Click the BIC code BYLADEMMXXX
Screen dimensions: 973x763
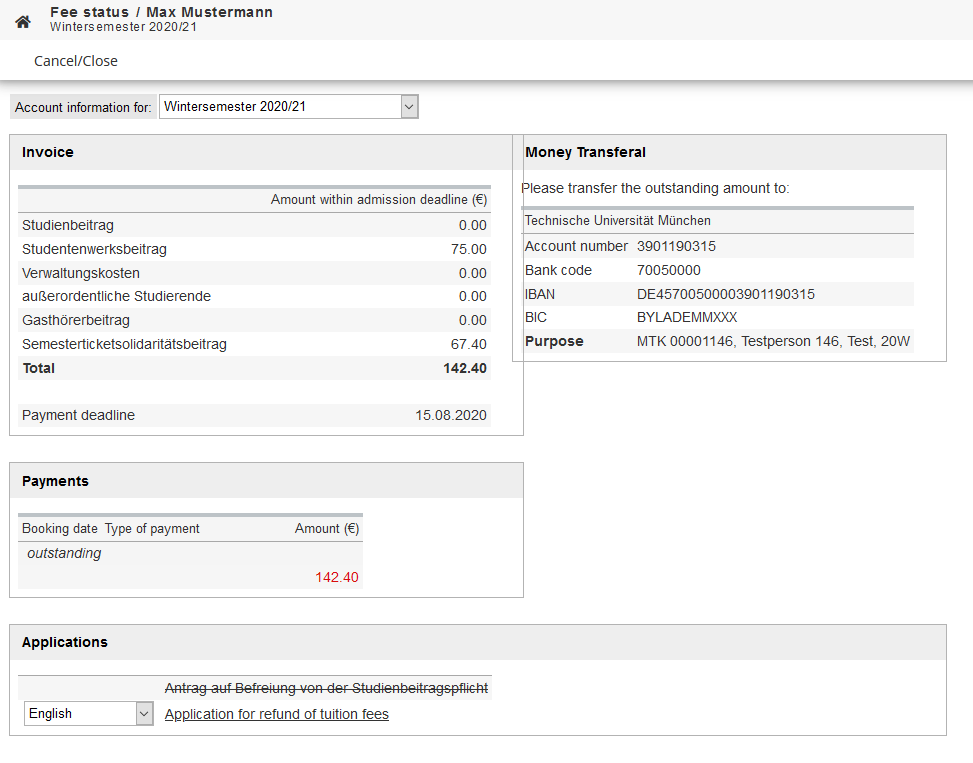686,317
